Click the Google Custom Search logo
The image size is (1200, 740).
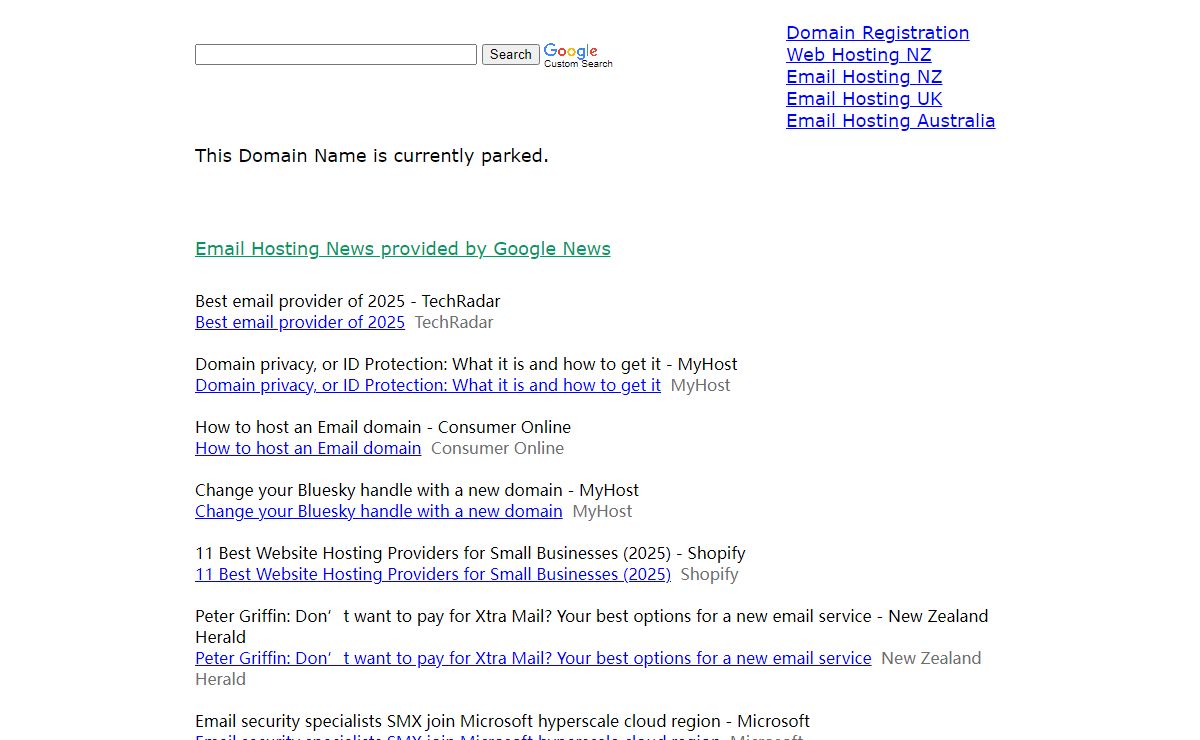click(578, 56)
